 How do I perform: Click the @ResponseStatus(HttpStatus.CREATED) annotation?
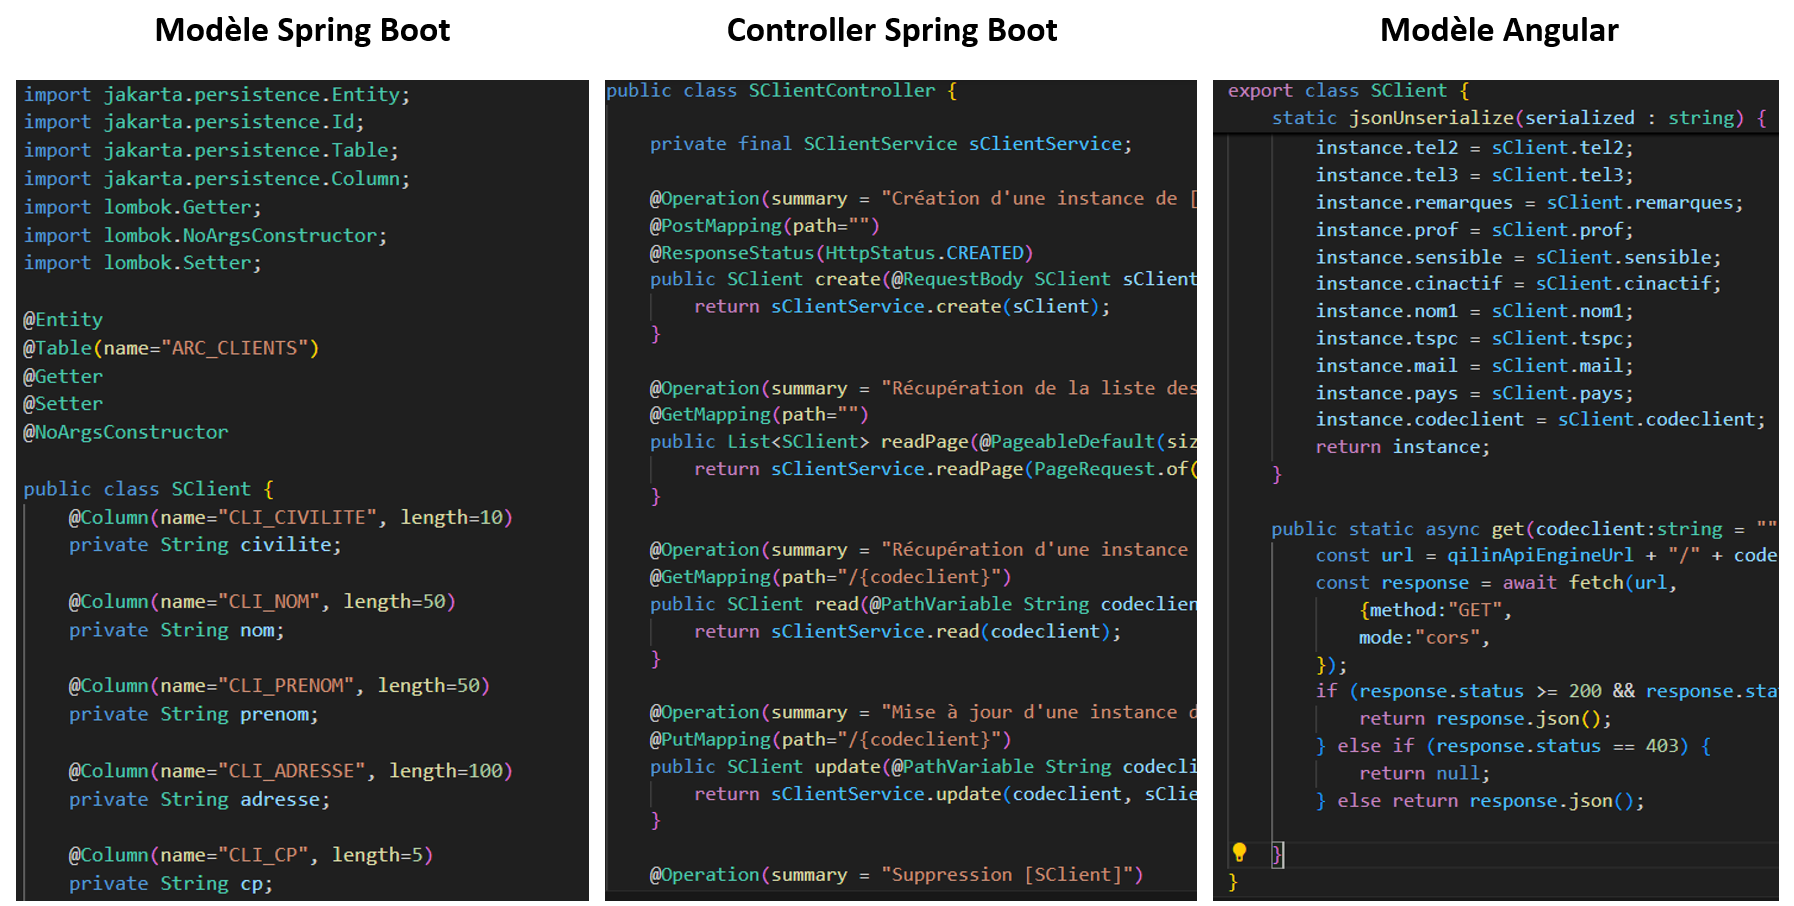pos(840,253)
